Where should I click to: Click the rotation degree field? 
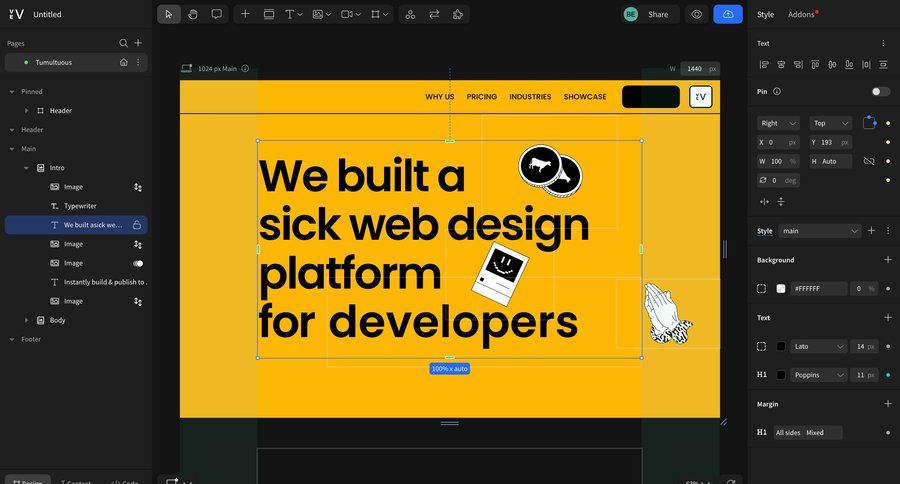(778, 180)
